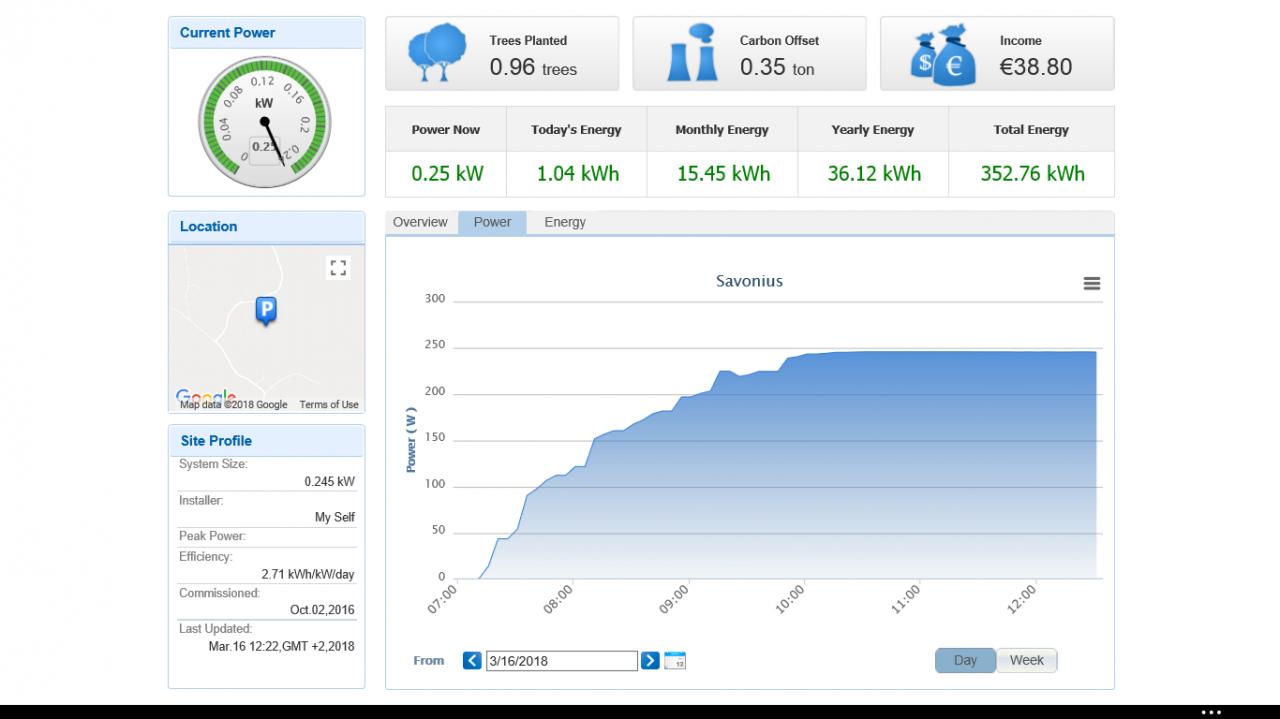This screenshot has height=719, width=1280.
Task: Click the Power Now value 0.25 kW
Action: click(447, 173)
